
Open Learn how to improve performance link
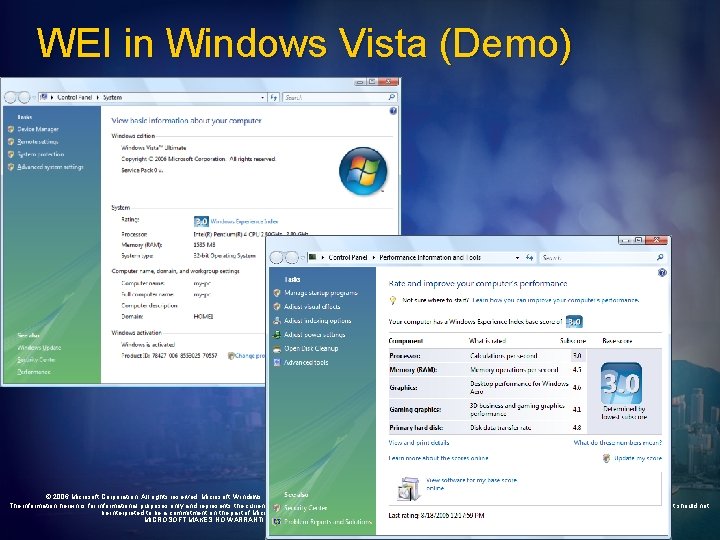coord(556,300)
